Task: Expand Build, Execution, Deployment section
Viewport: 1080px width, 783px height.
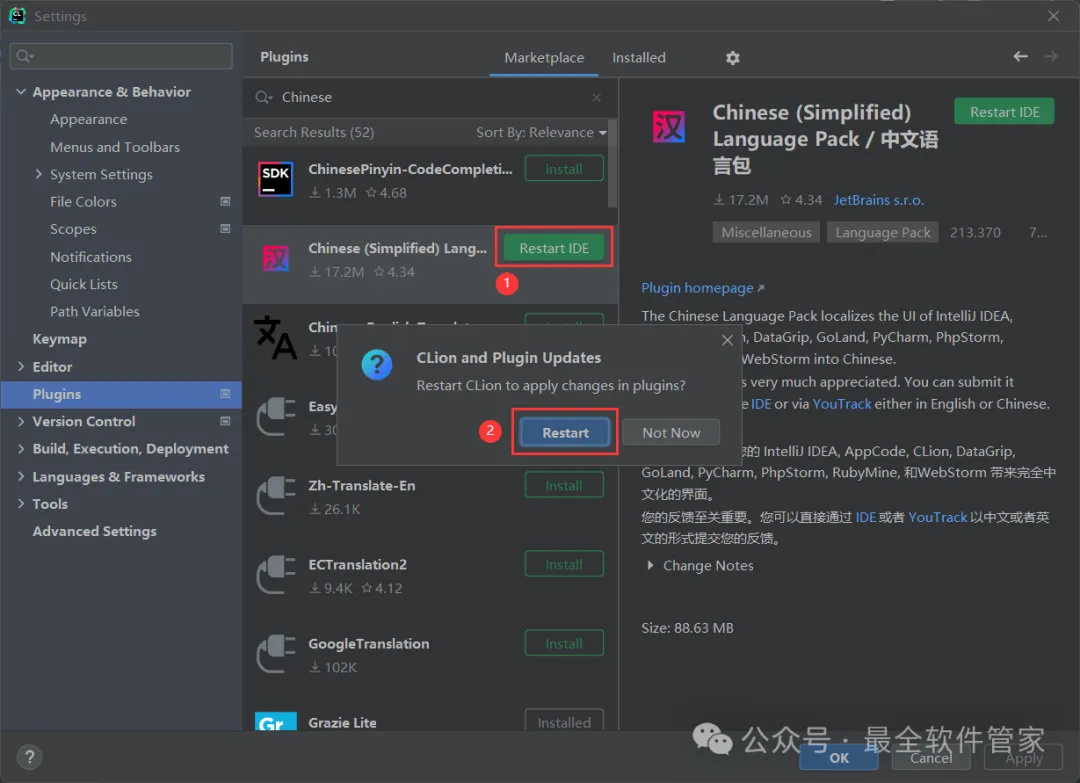Action: [21, 448]
